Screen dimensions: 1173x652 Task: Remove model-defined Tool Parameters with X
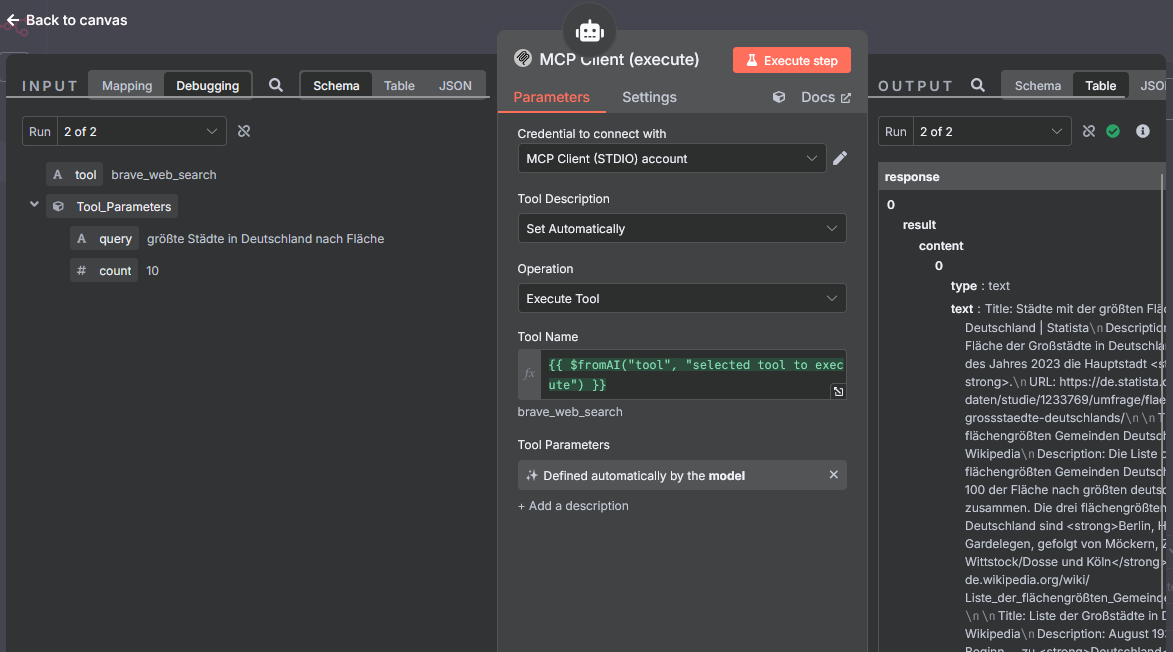click(833, 475)
